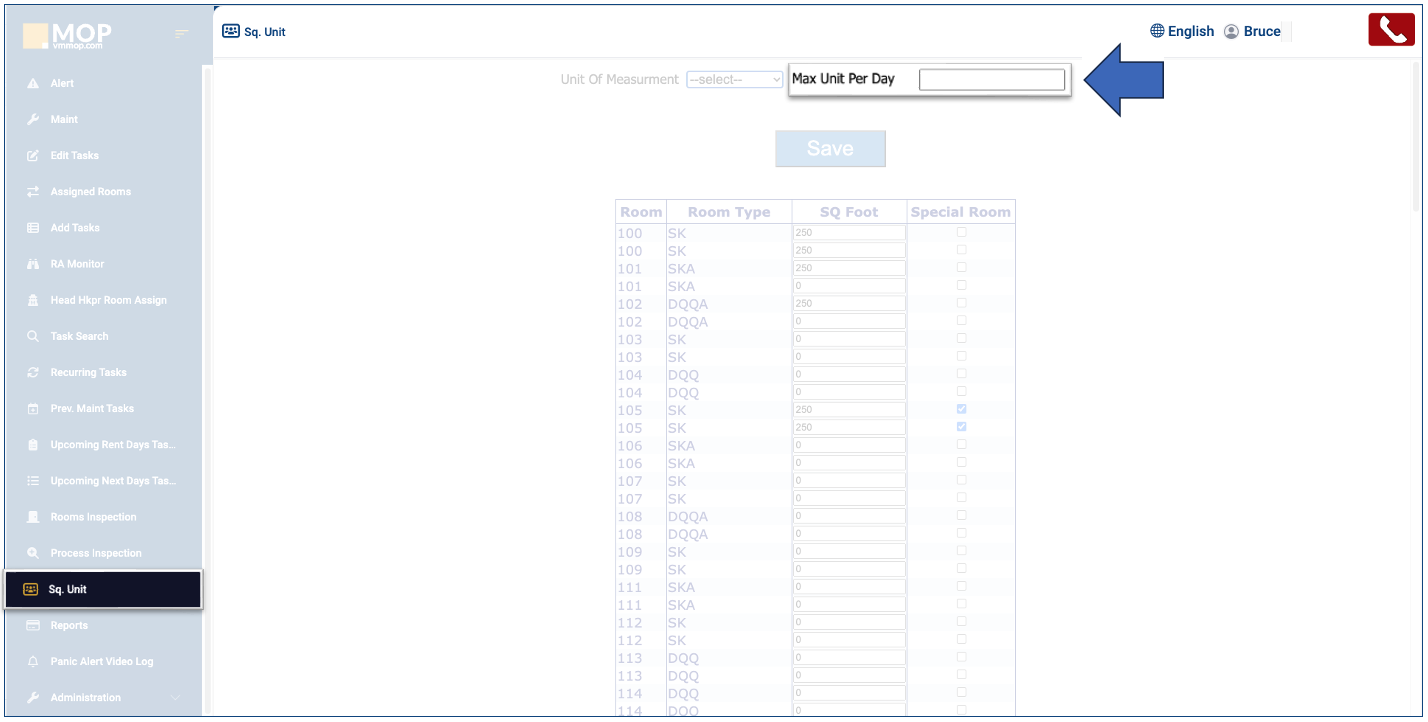
Task: Click the globe icon beside English
Action: click(x=1157, y=31)
